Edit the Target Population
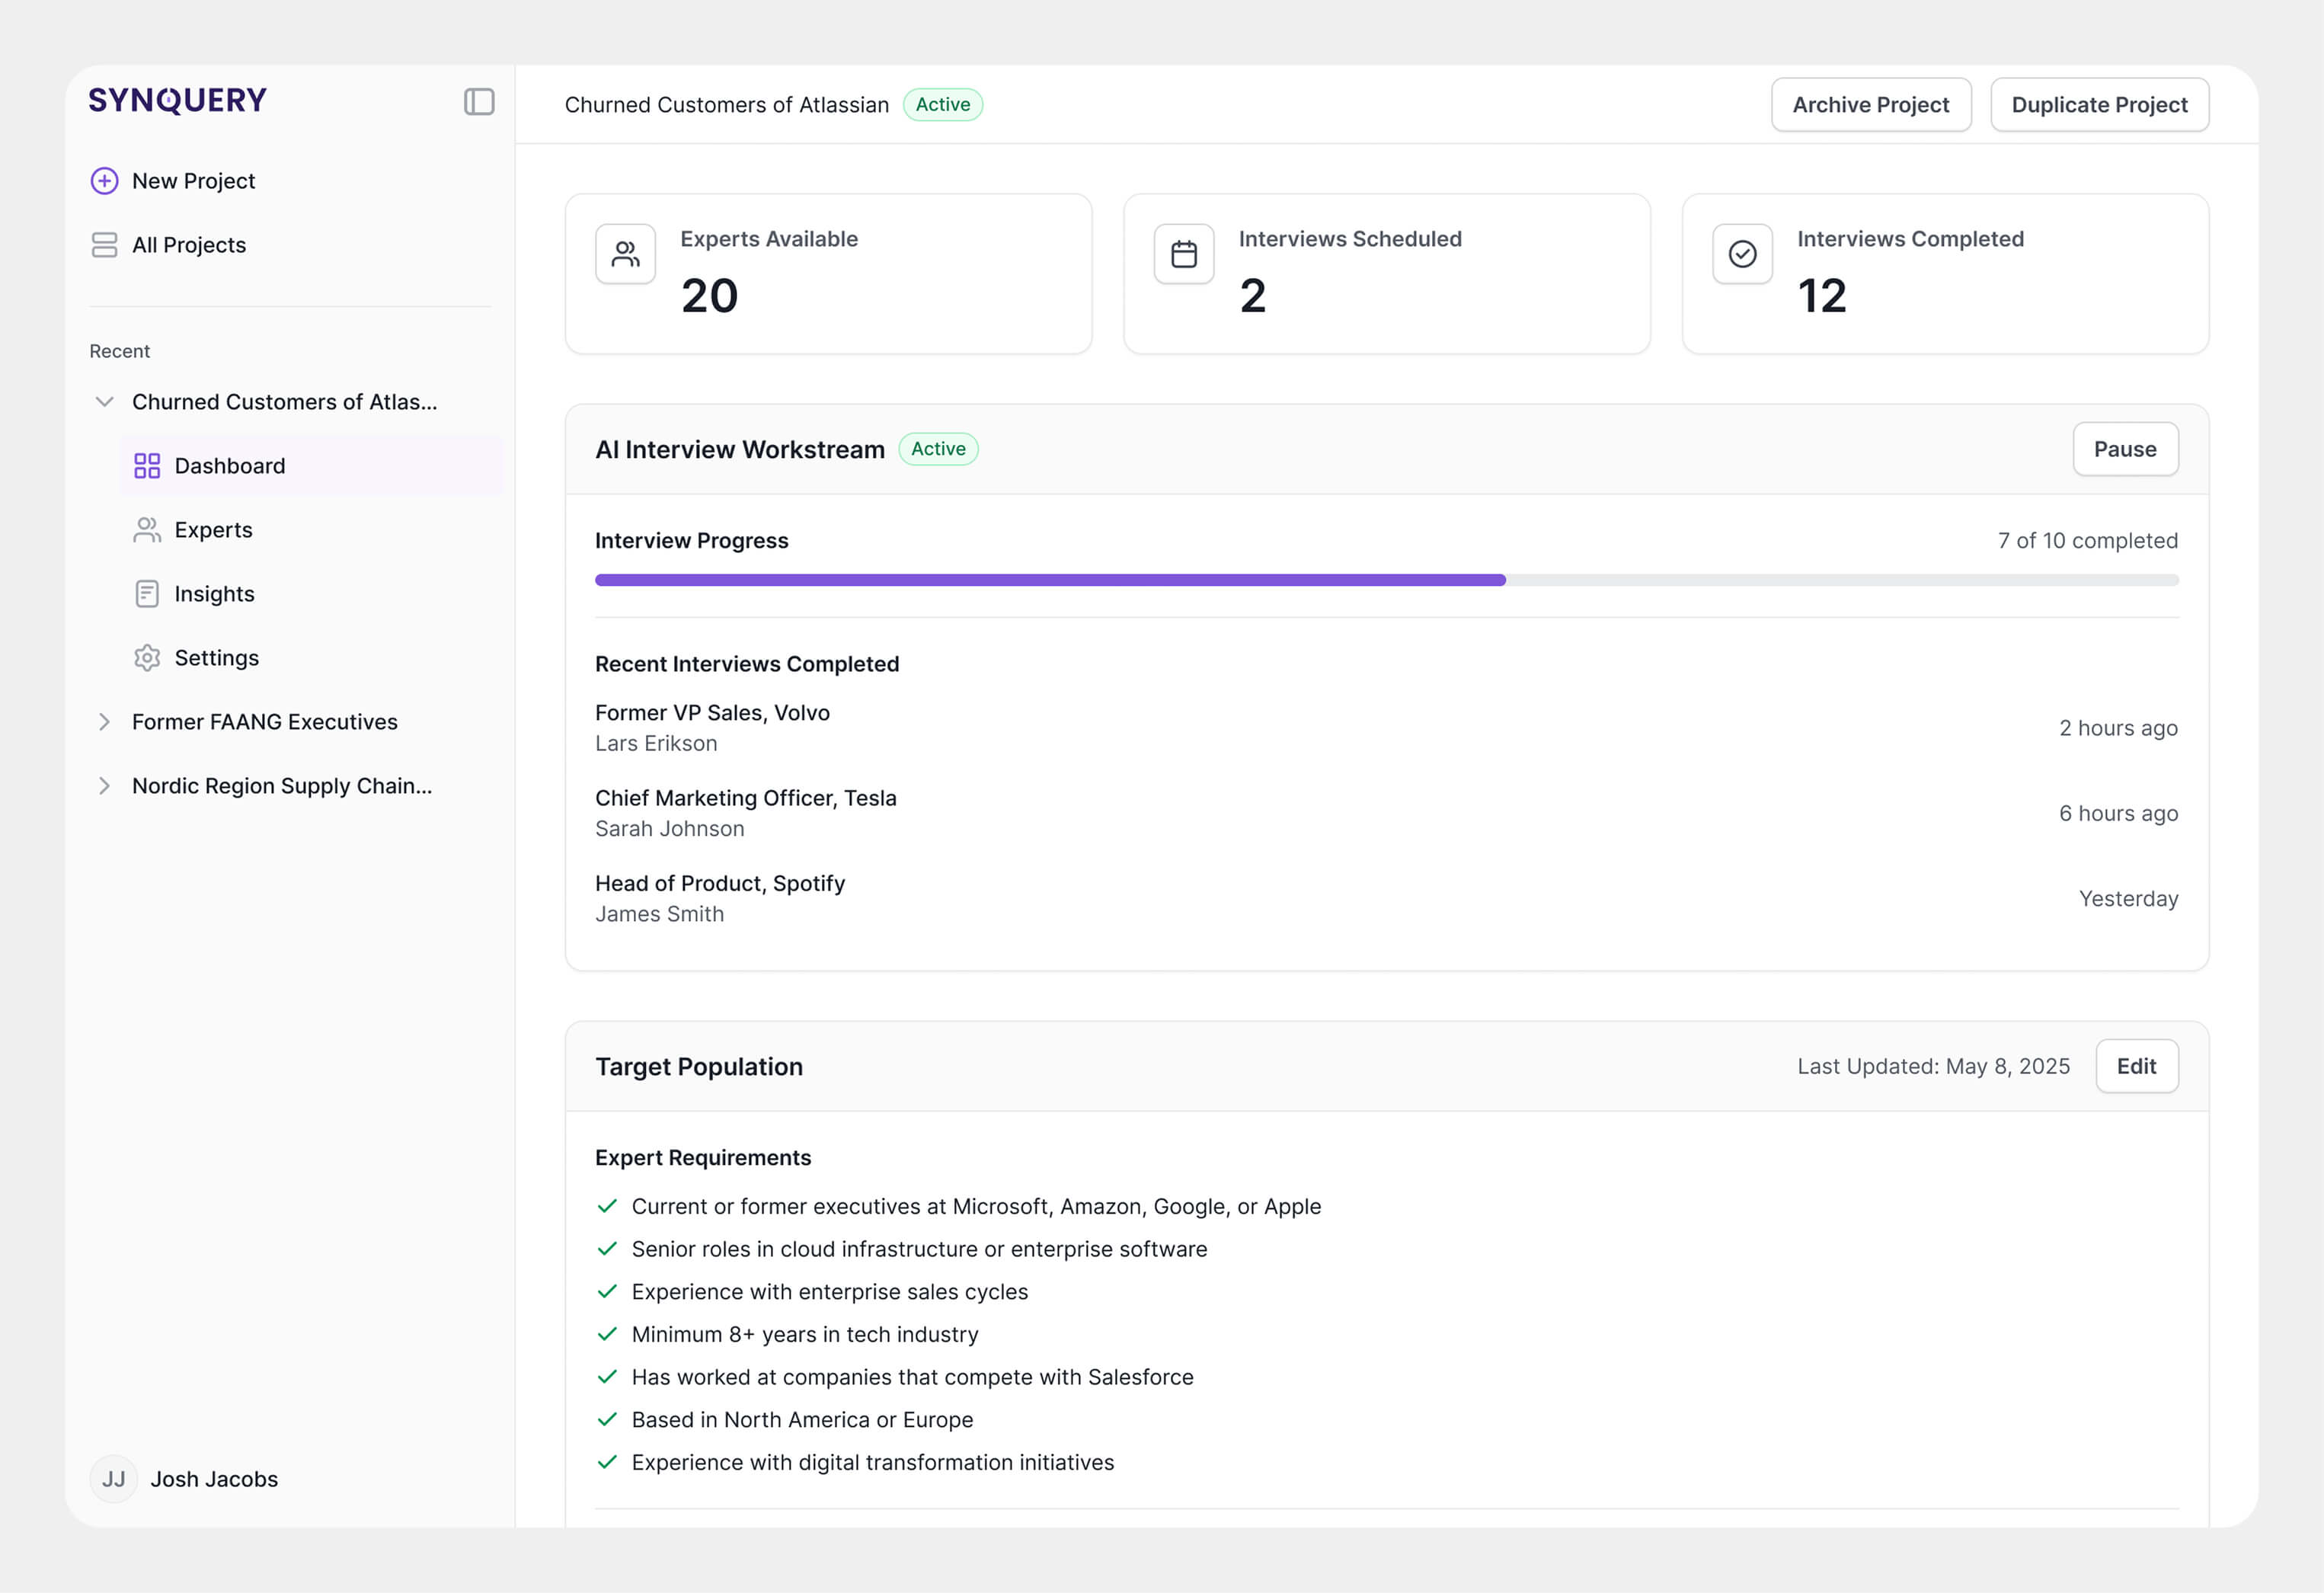The image size is (2324, 1593). 2136,1066
